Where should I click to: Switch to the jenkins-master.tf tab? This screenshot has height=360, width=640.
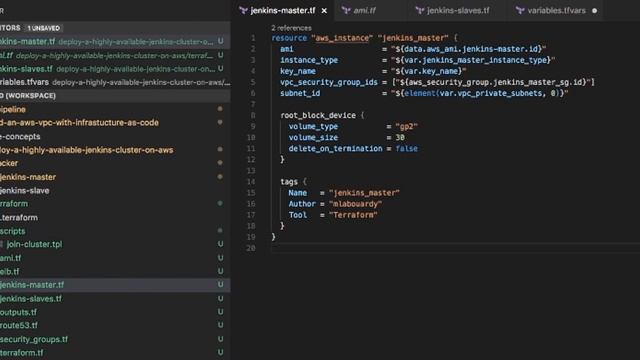click(x=283, y=11)
